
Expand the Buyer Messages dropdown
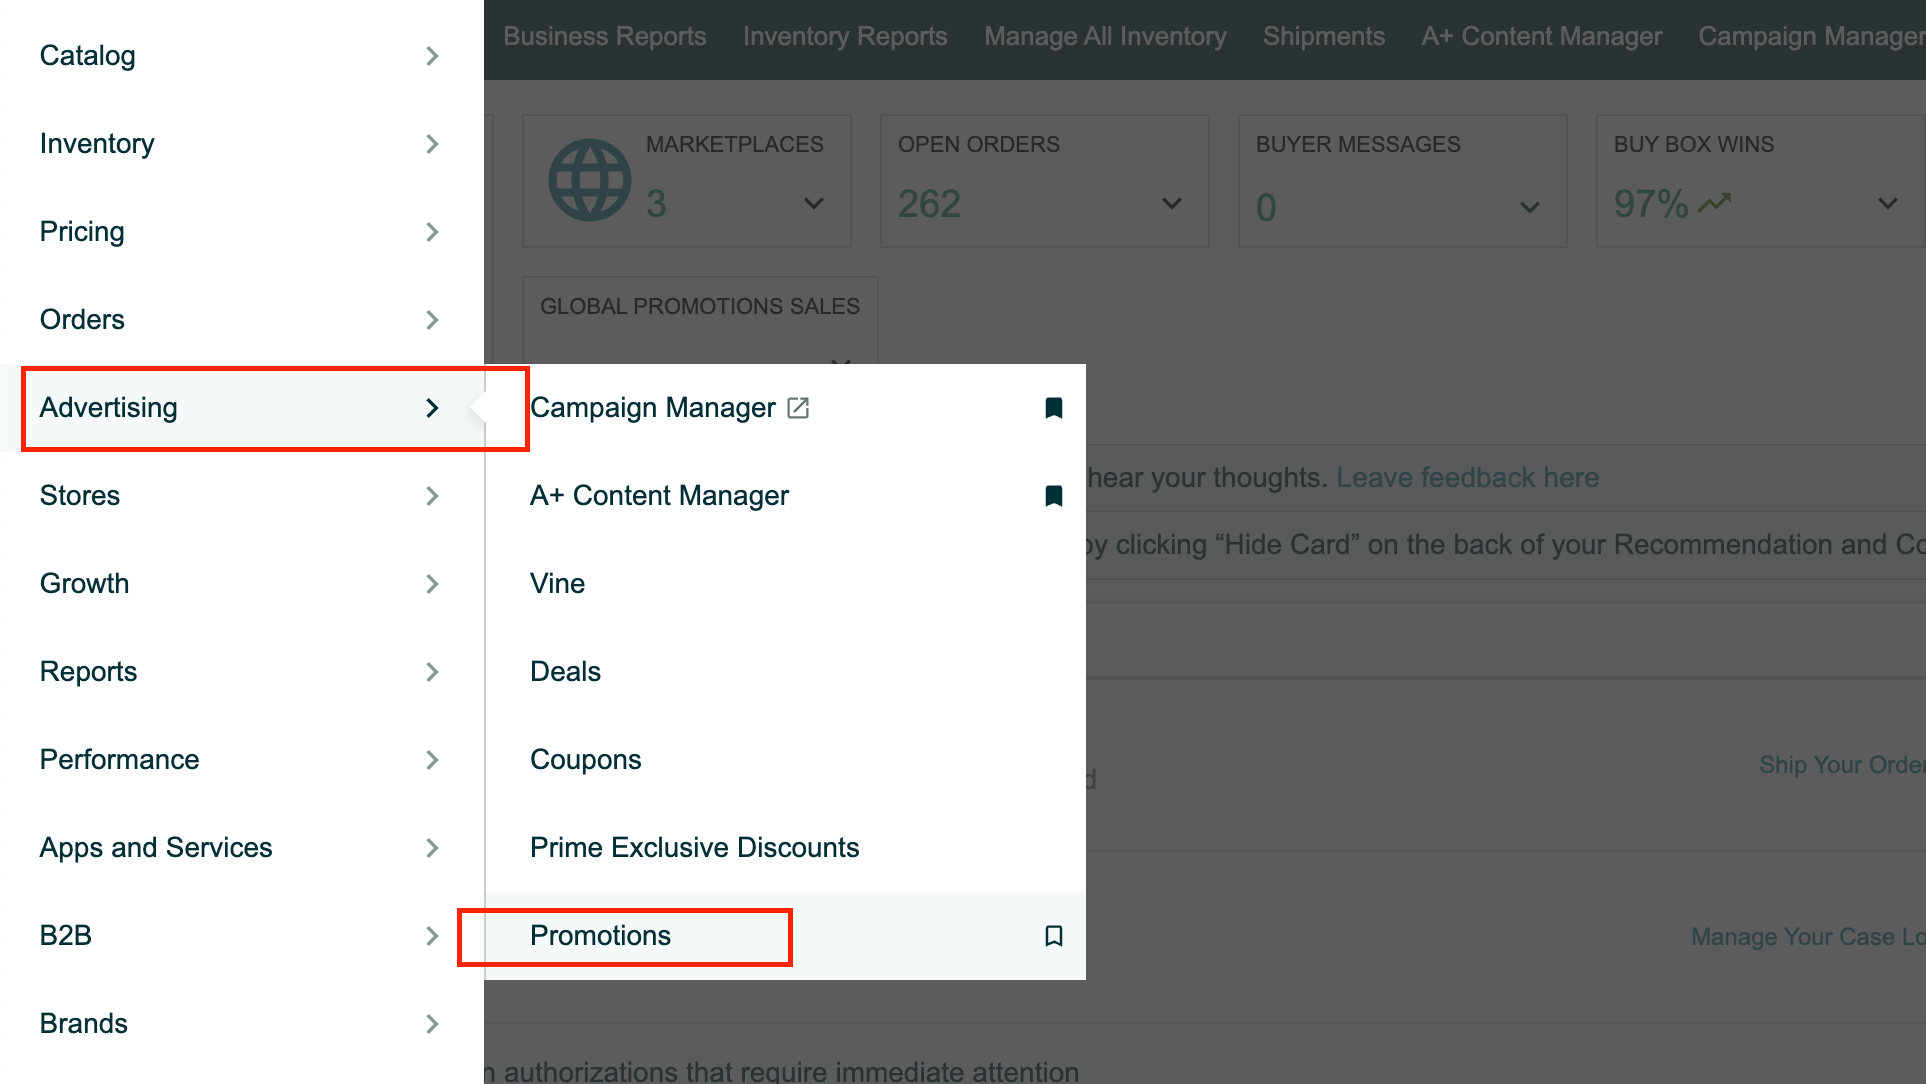coord(1530,207)
